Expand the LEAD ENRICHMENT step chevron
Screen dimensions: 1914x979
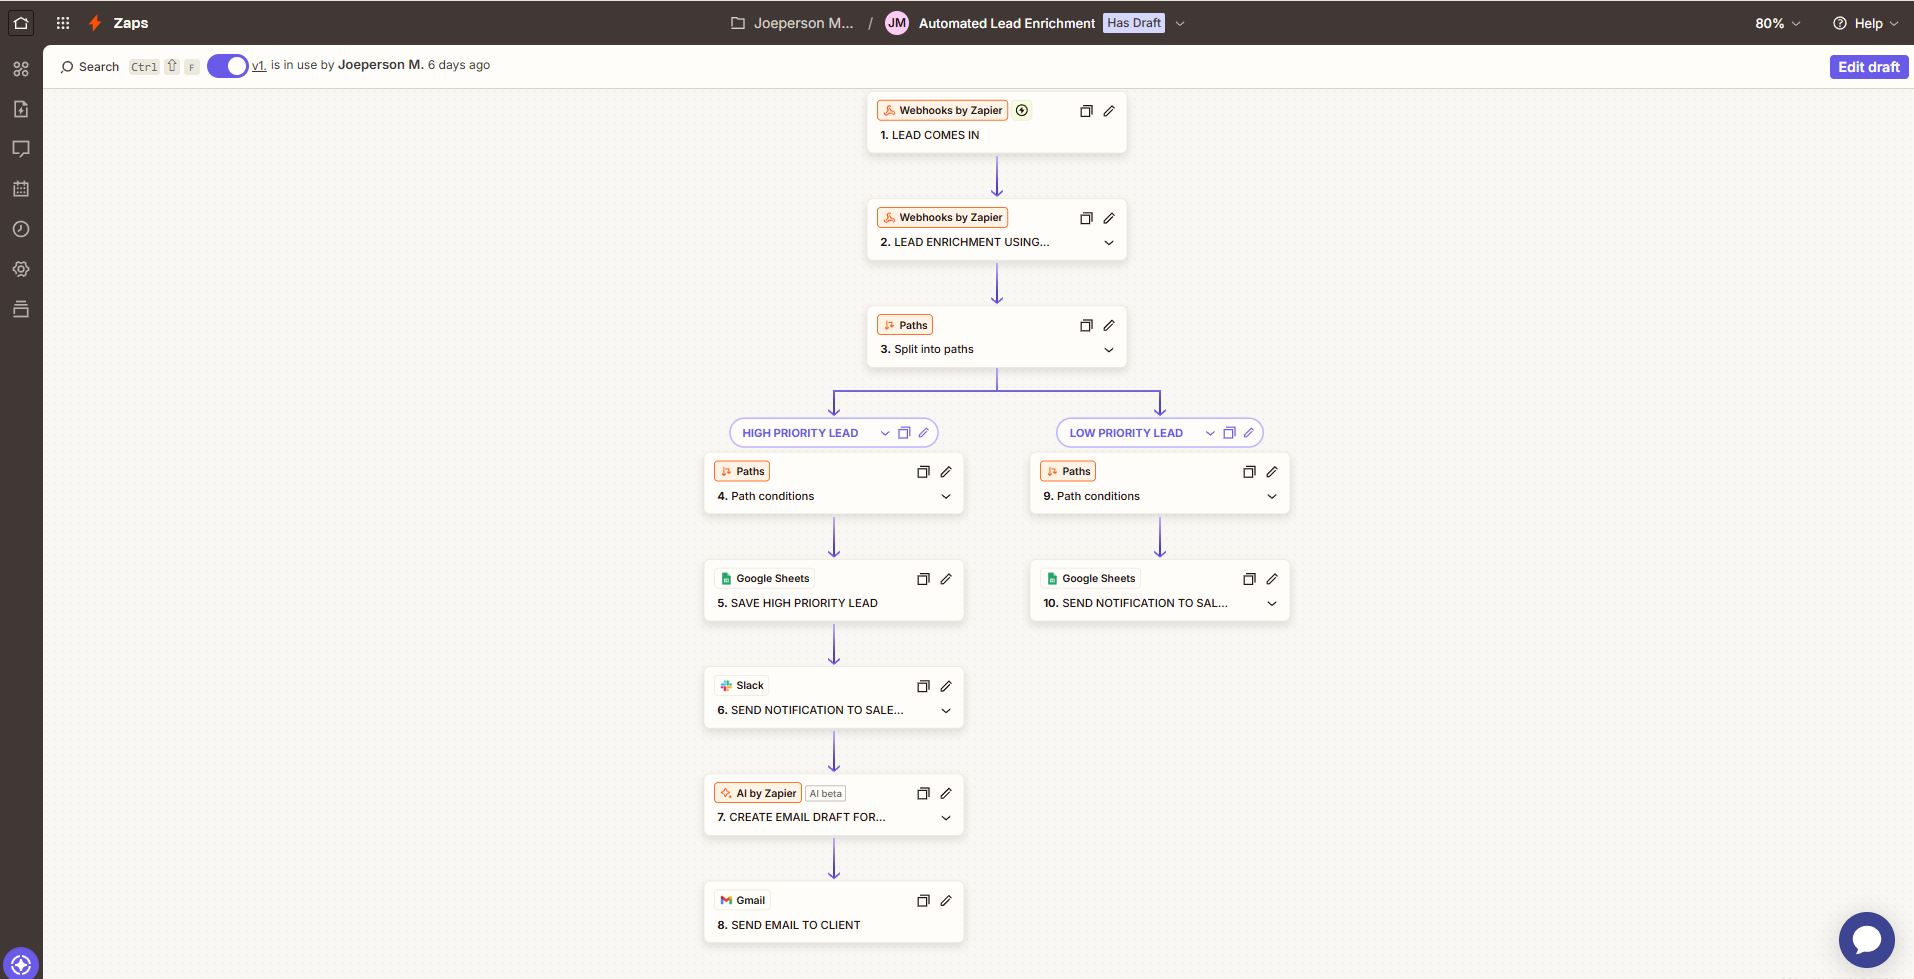pyautogui.click(x=1109, y=243)
